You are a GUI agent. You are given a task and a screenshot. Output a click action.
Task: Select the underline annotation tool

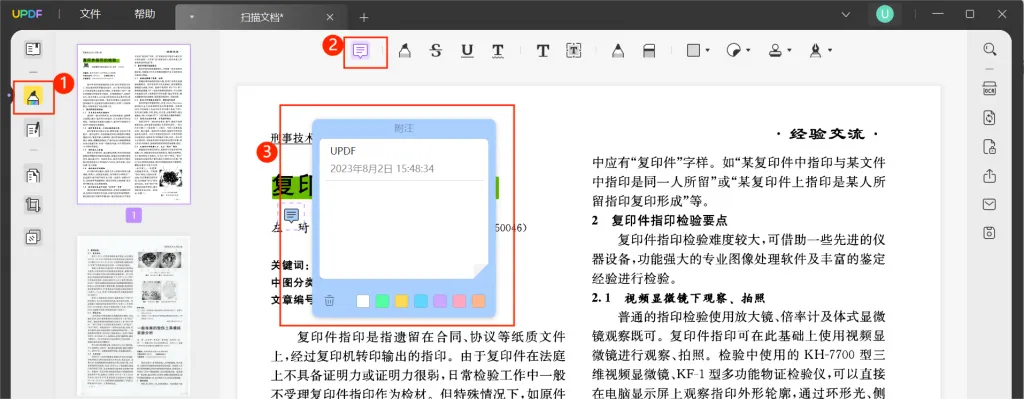[x=467, y=50]
